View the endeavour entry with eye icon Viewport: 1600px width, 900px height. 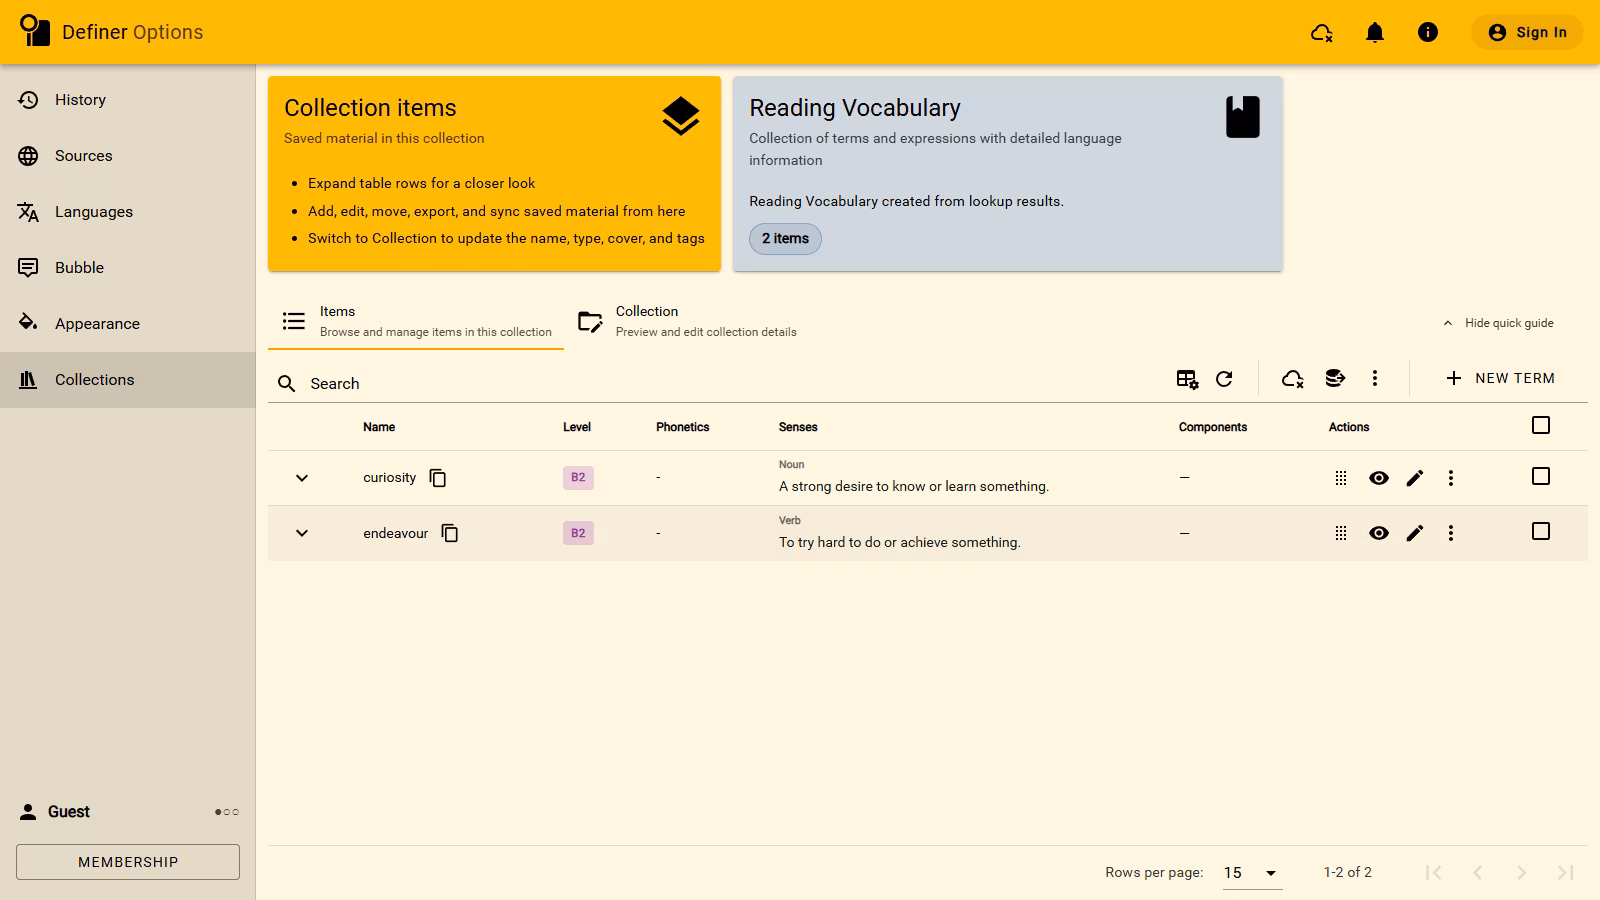1379,533
